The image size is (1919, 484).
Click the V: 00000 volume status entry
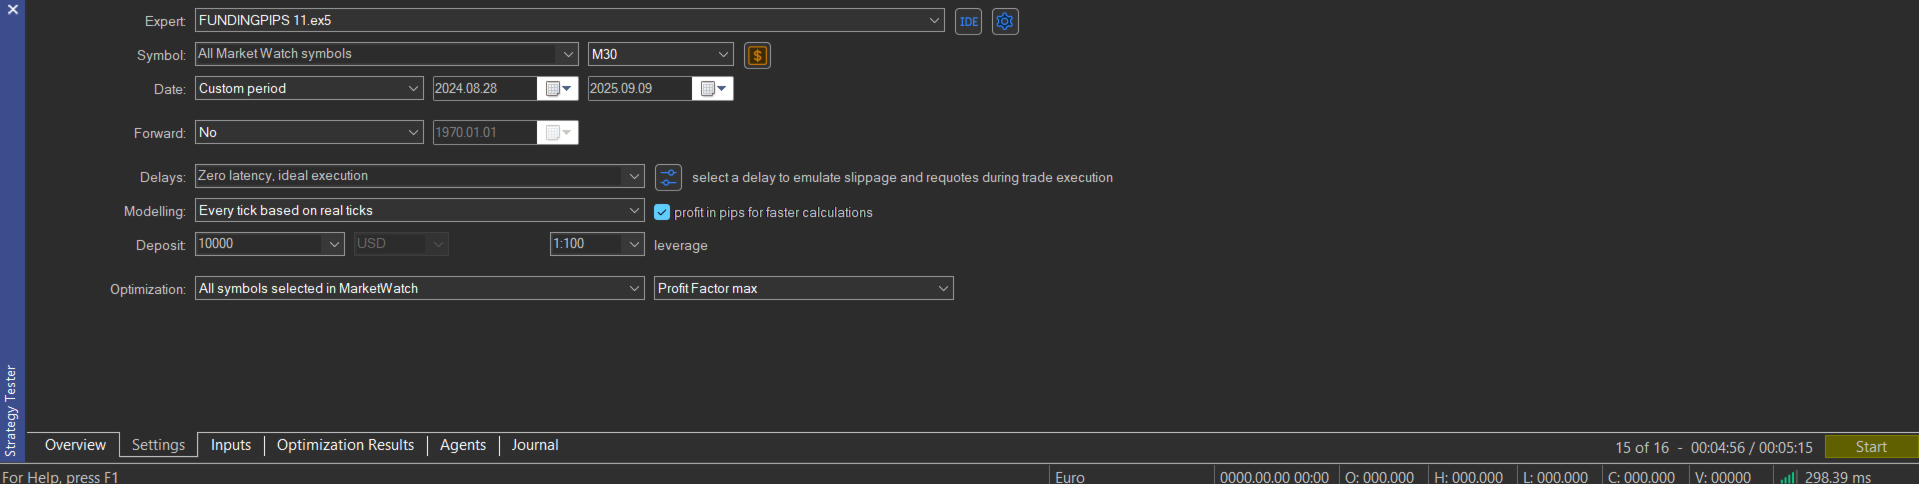(1723, 478)
